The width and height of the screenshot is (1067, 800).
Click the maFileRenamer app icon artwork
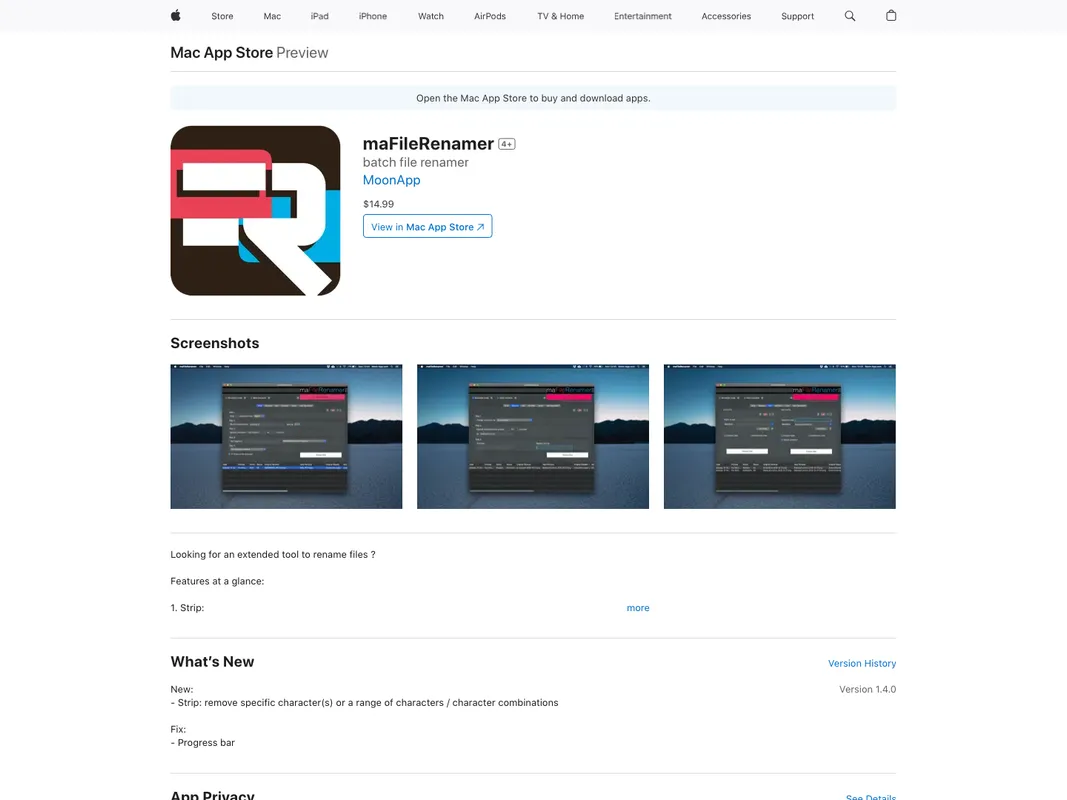(x=255, y=210)
